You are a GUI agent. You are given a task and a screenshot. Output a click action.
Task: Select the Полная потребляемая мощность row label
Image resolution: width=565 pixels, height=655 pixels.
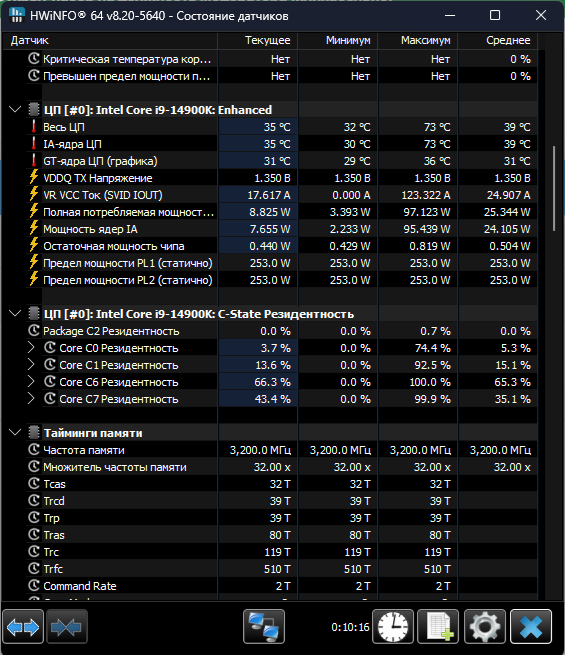[x=129, y=212]
